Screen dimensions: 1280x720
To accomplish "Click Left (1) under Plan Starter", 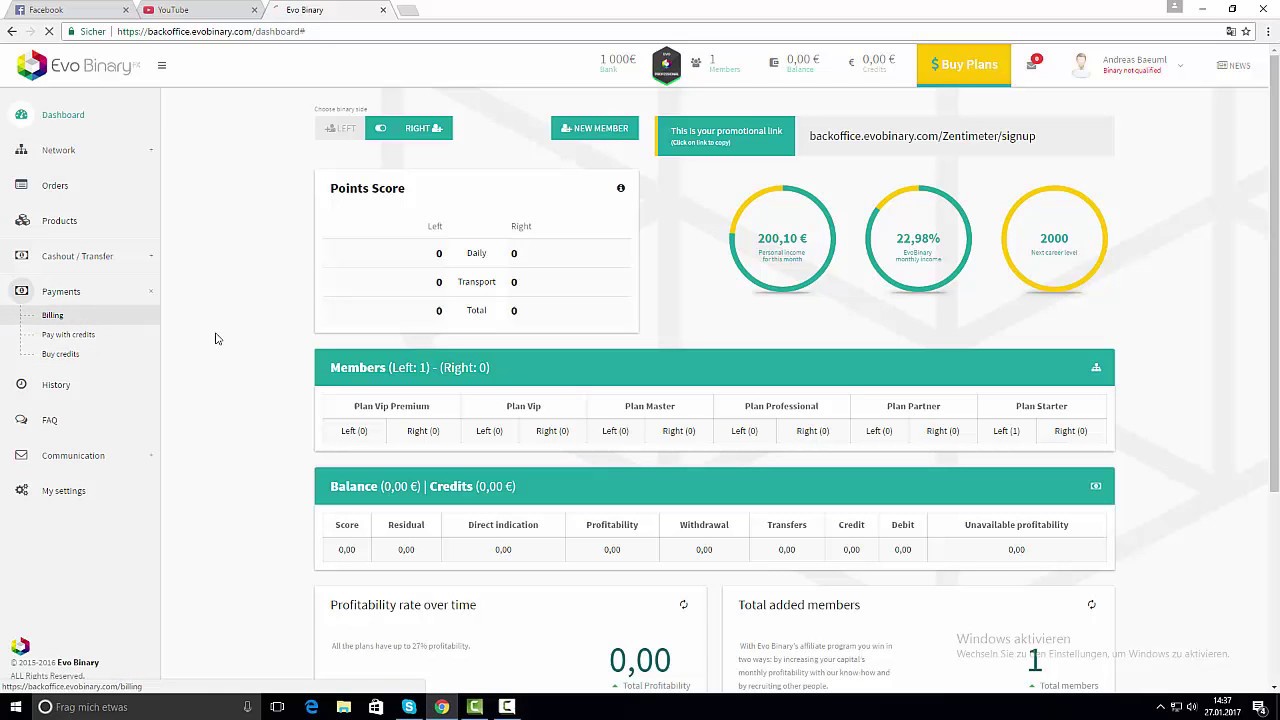I will pyautogui.click(x=1006, y=431).
